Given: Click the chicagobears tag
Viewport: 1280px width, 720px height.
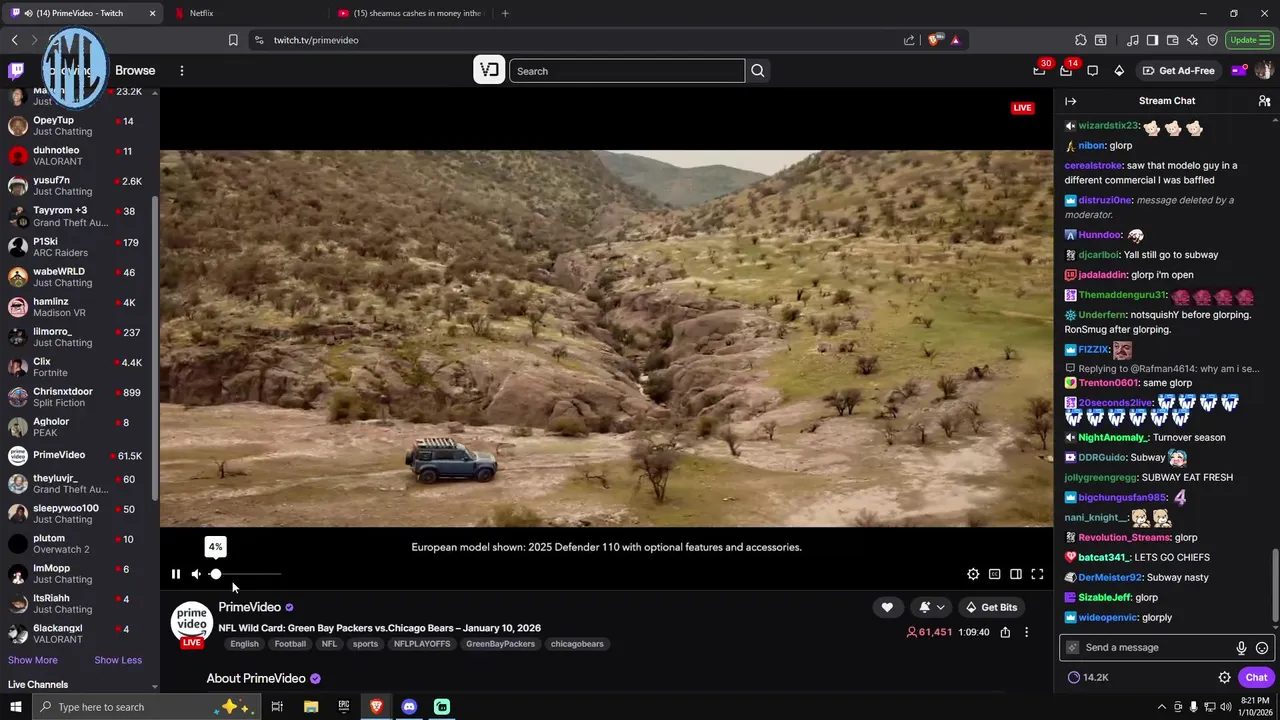Looking at the screenshot, I should [577, 644].
